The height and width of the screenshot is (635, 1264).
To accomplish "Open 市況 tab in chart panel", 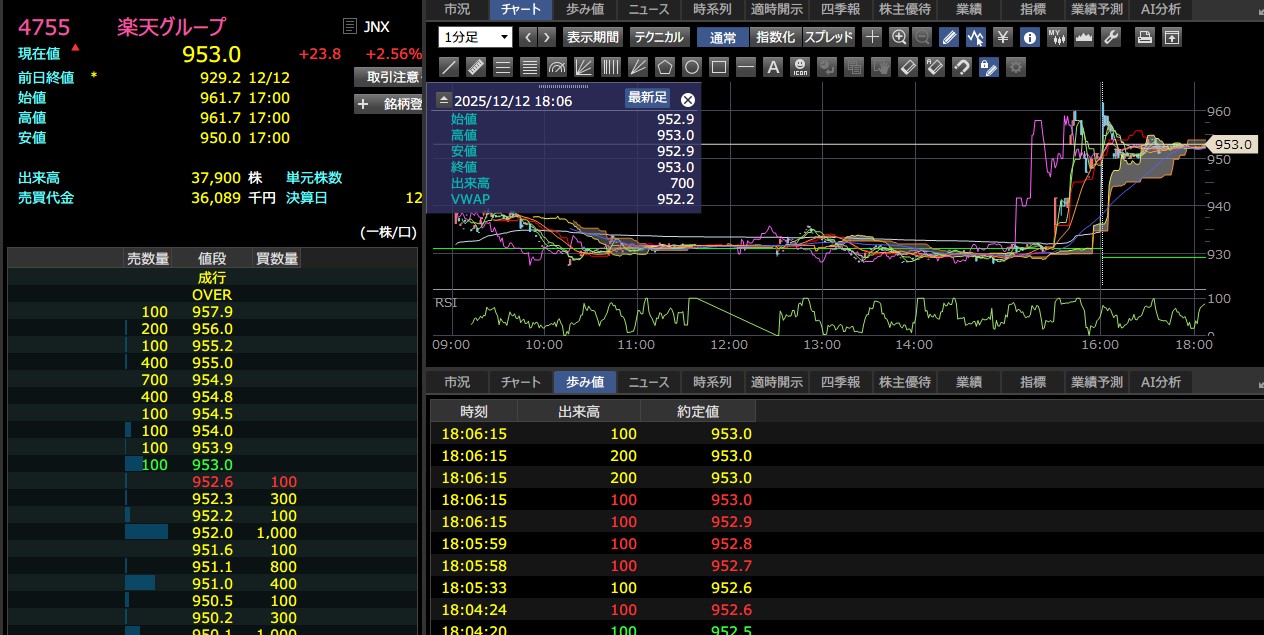I will [x=457, y=9].
